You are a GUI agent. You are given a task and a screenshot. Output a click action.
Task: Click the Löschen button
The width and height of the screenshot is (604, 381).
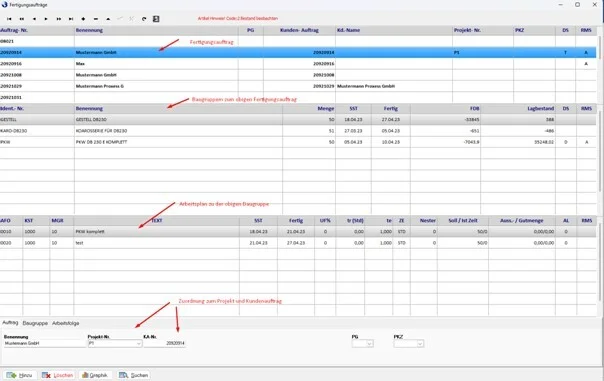tap(57, 375)
